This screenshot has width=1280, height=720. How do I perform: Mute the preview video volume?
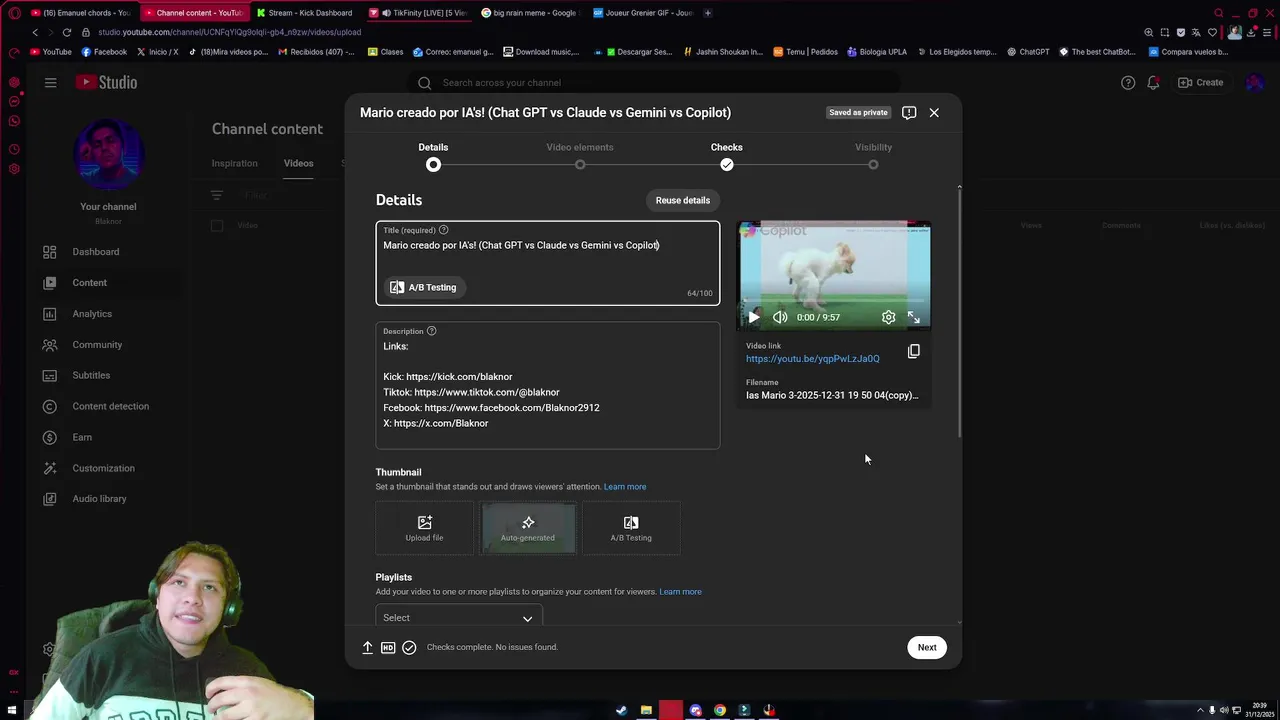click(x=780, y=317)
